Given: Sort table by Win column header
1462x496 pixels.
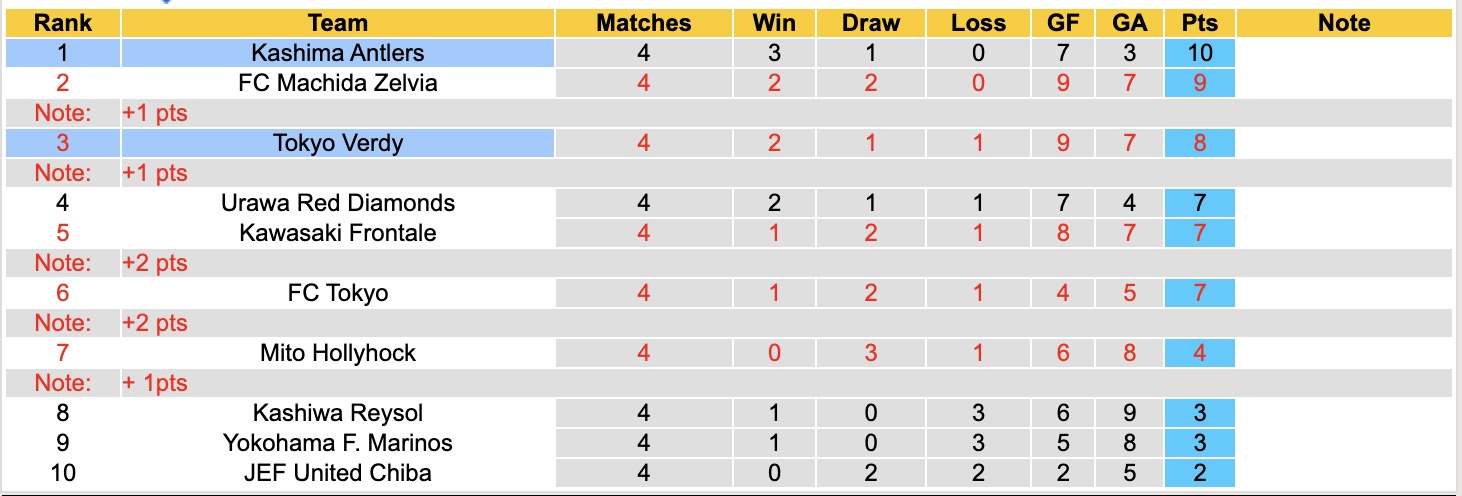Looking at the screenshot, I should [774, 23].
